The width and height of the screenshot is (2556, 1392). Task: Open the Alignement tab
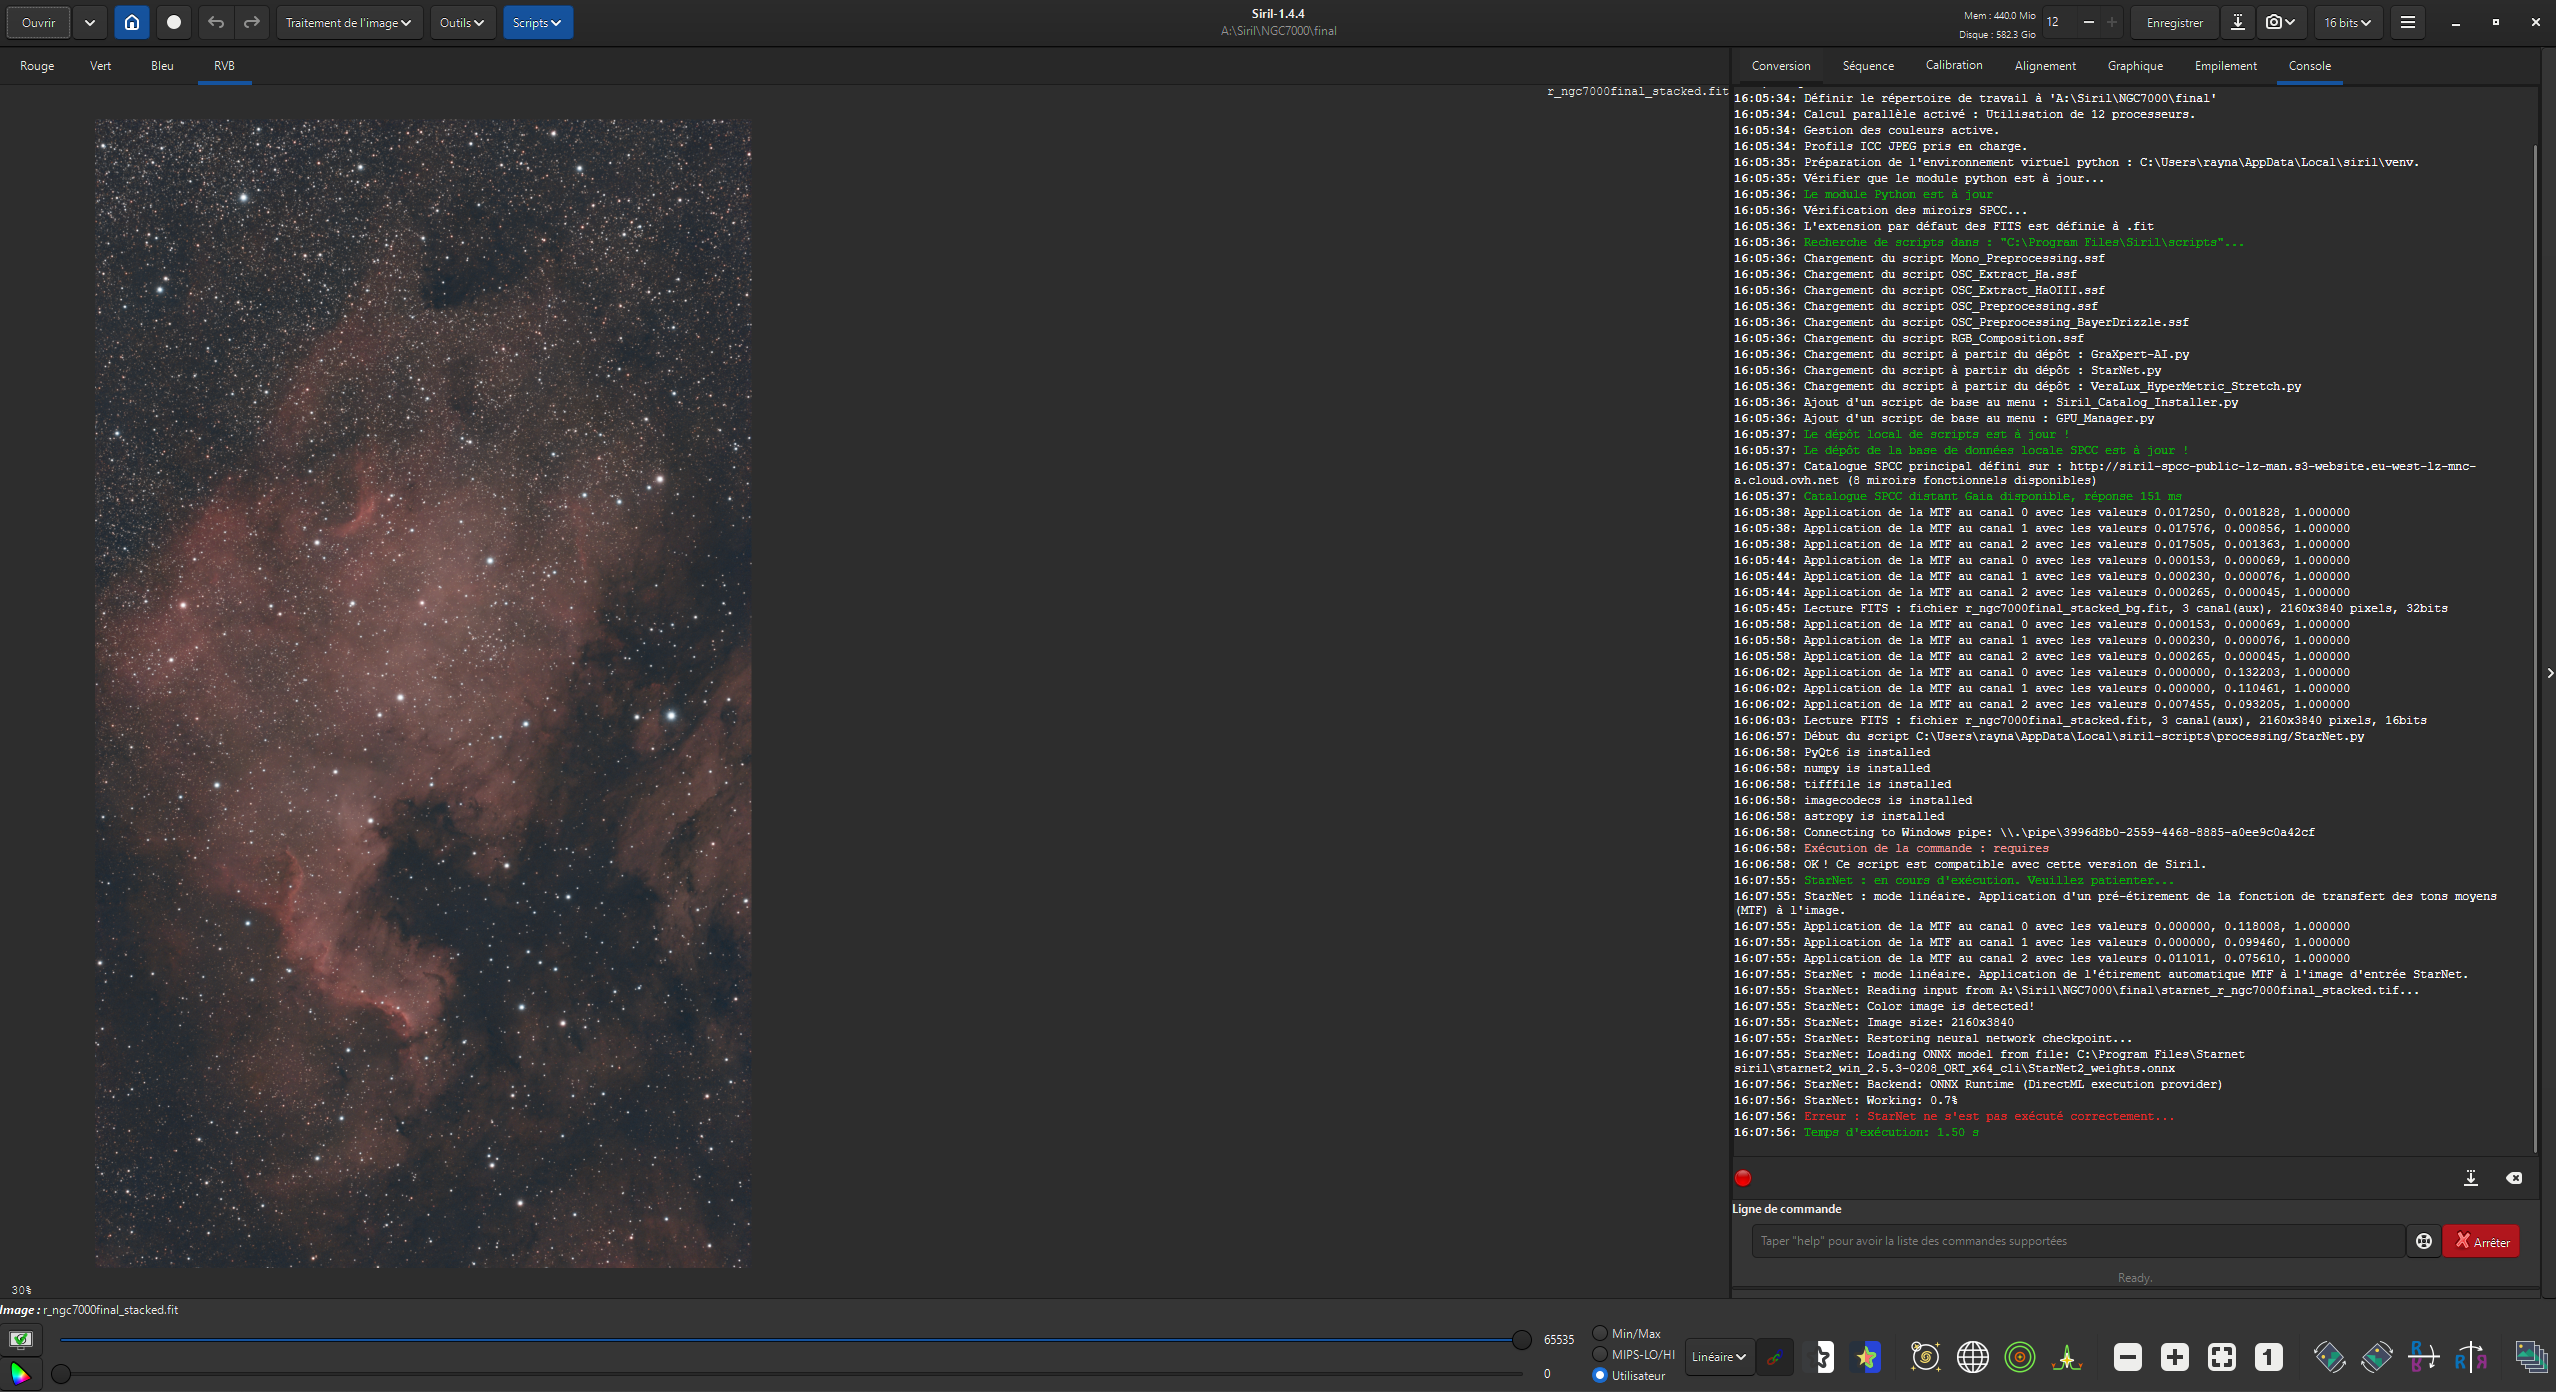(2045, 66)
